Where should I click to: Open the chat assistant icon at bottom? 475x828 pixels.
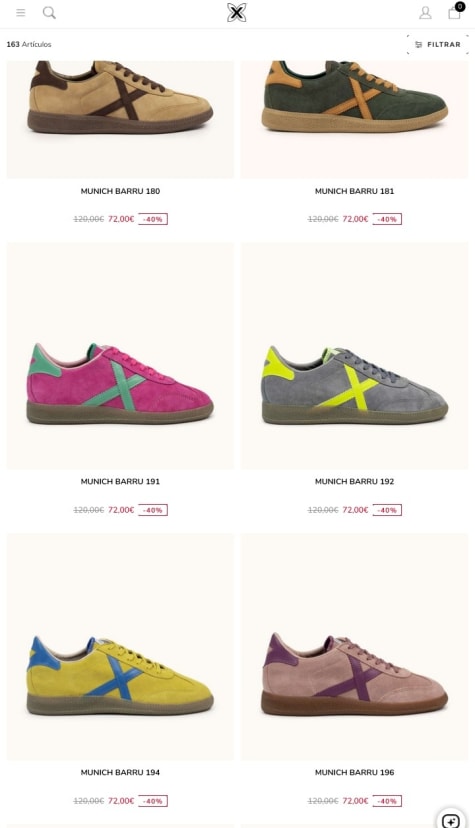click(x=451, y=820)
